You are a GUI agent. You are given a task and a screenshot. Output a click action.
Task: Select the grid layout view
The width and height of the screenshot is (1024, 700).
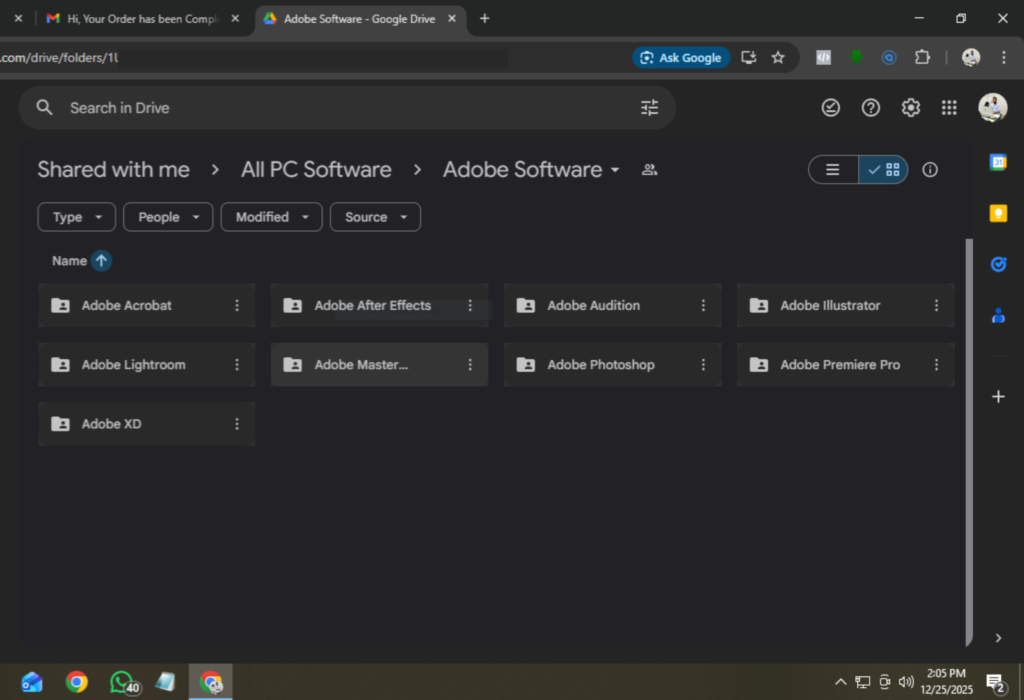click(884, 170)
